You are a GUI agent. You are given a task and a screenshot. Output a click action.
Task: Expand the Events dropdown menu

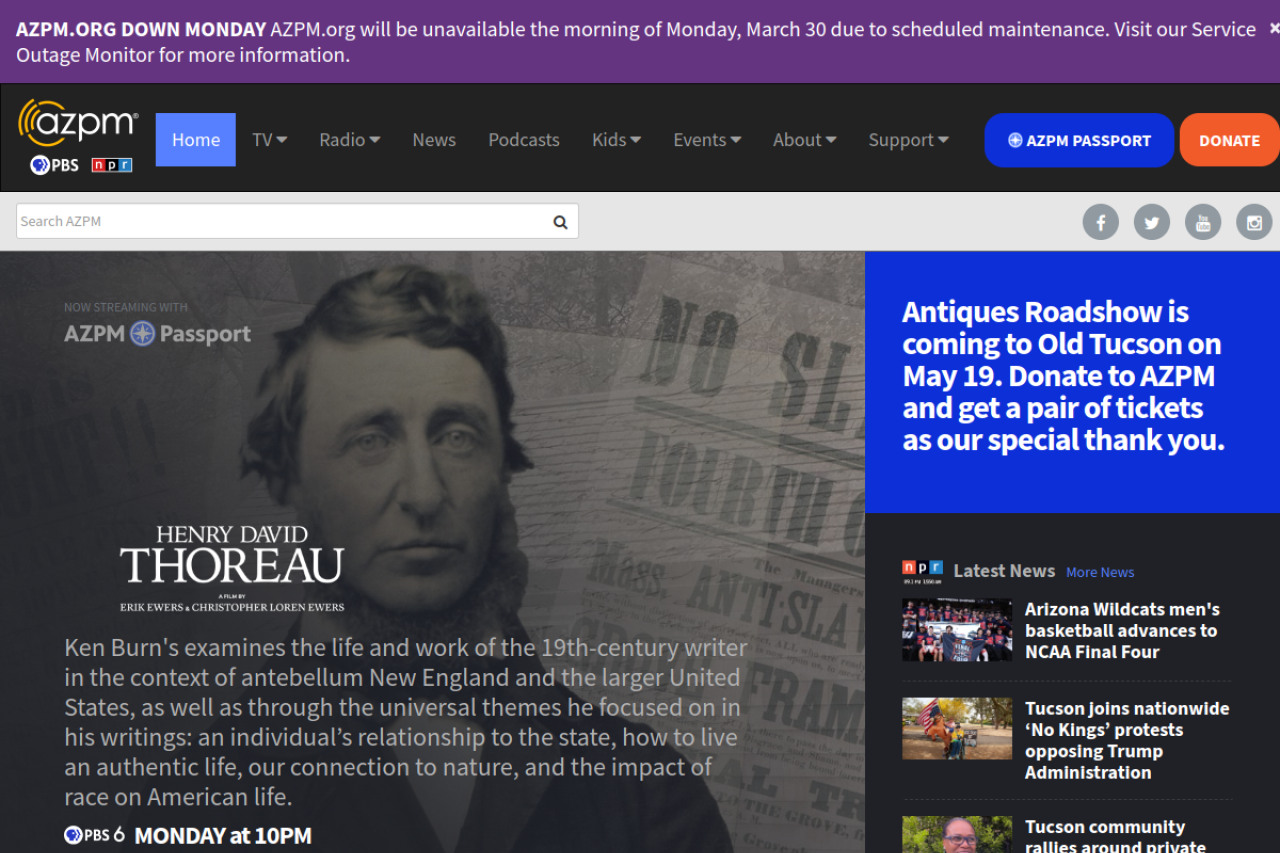tap(706, 140)
